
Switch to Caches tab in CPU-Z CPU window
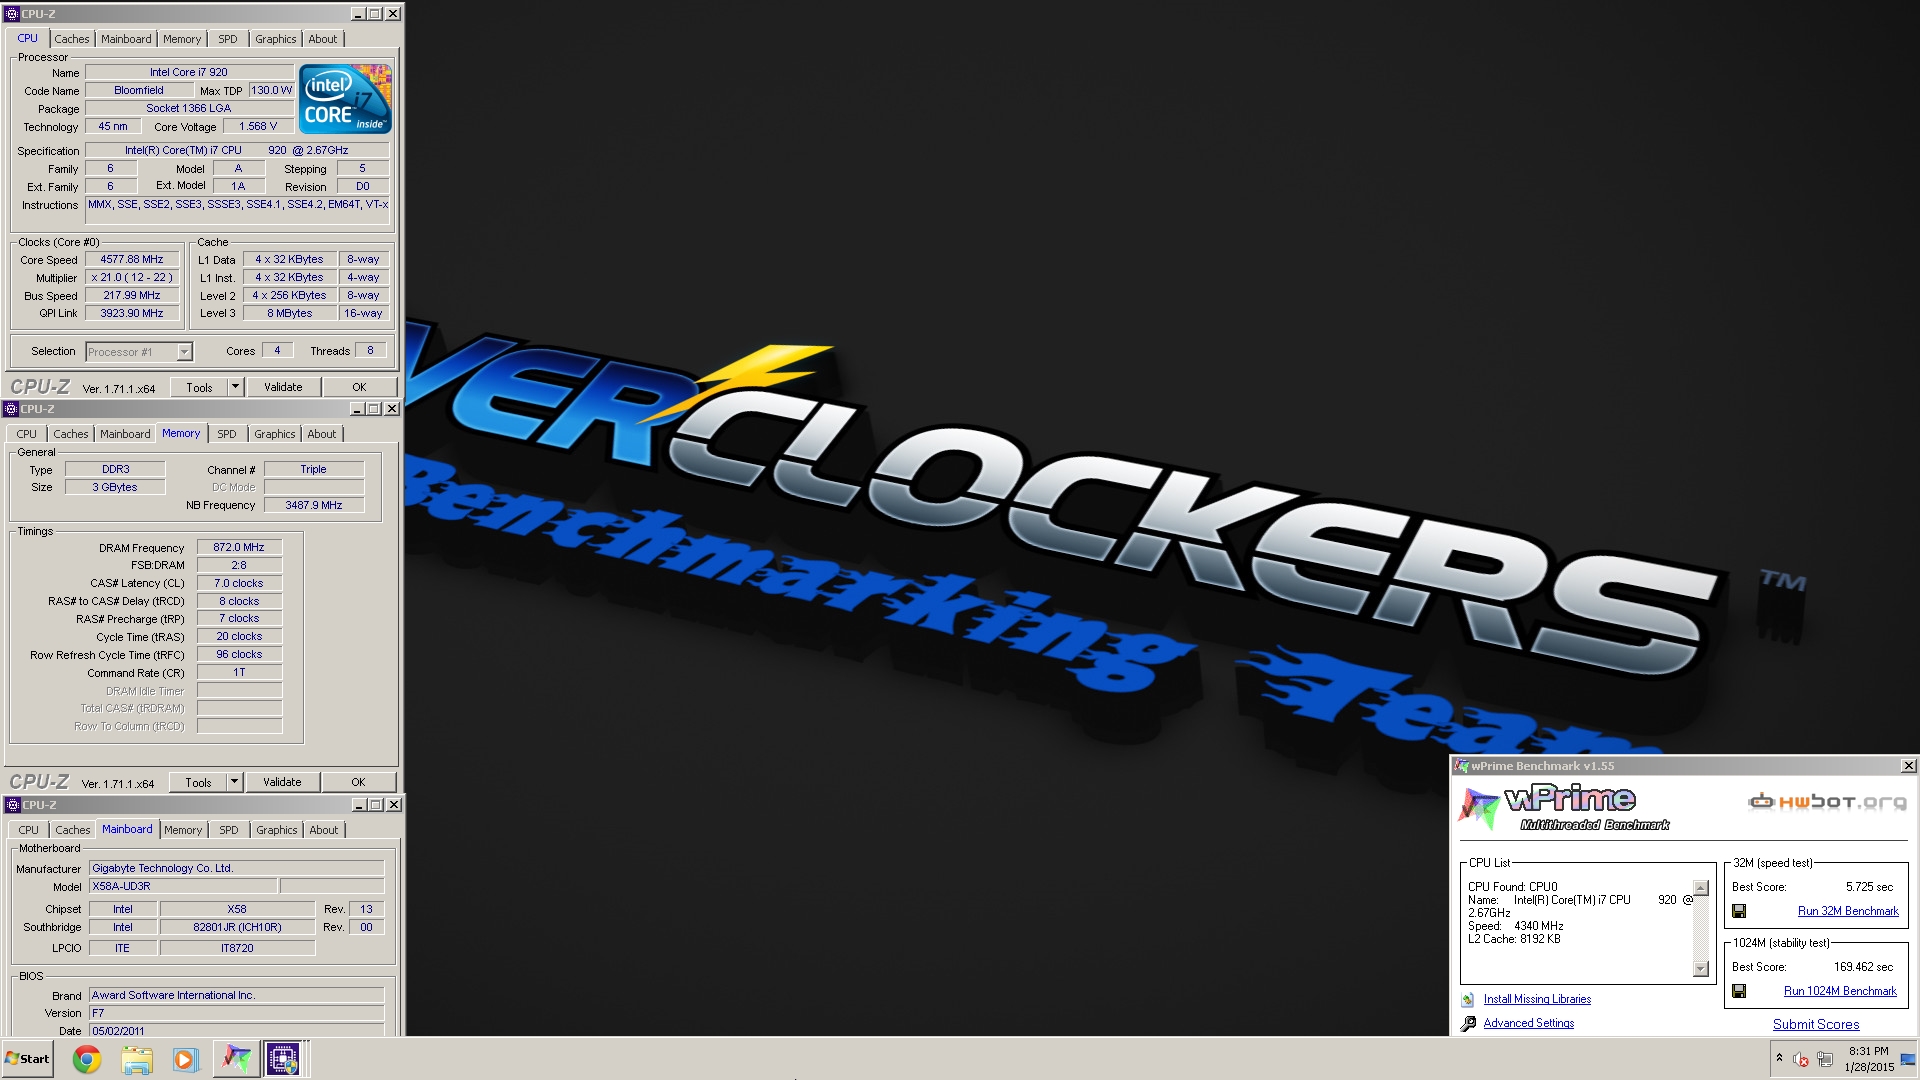pos(72,39)
